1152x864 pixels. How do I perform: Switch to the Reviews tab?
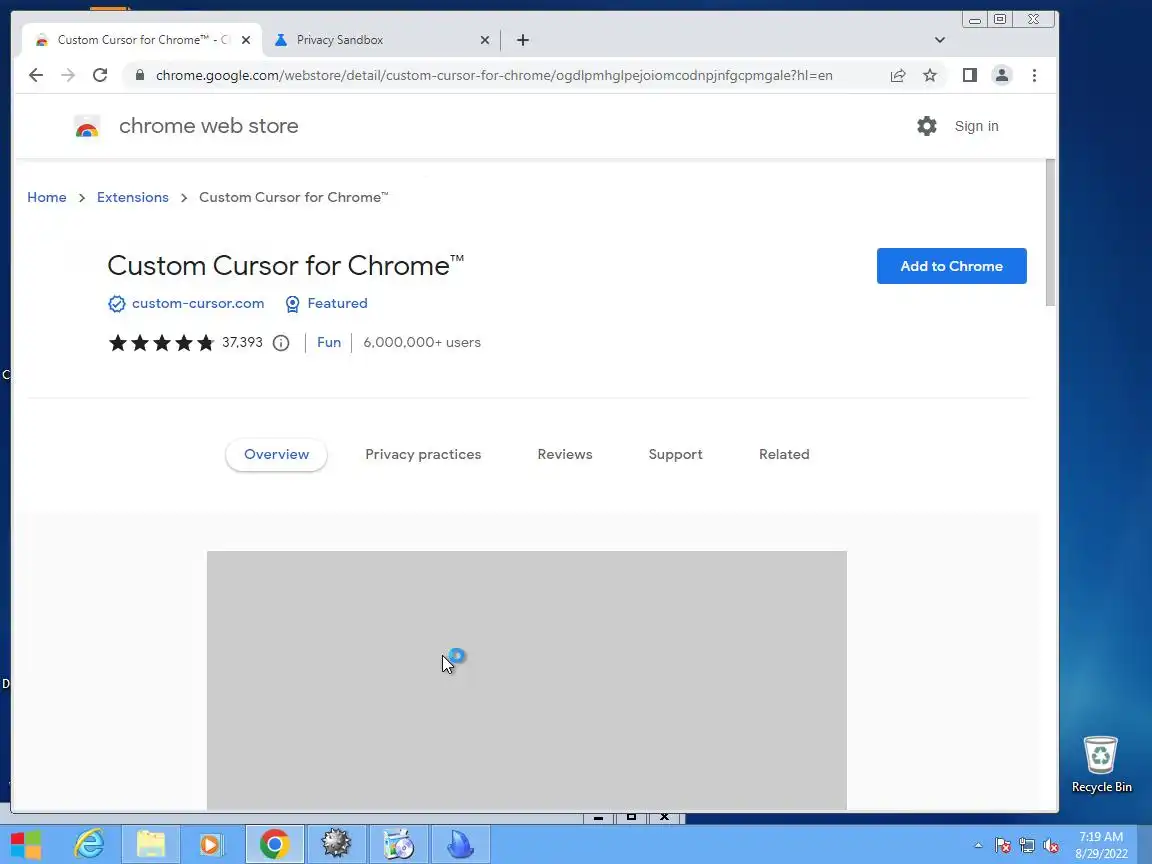[564, 455]
